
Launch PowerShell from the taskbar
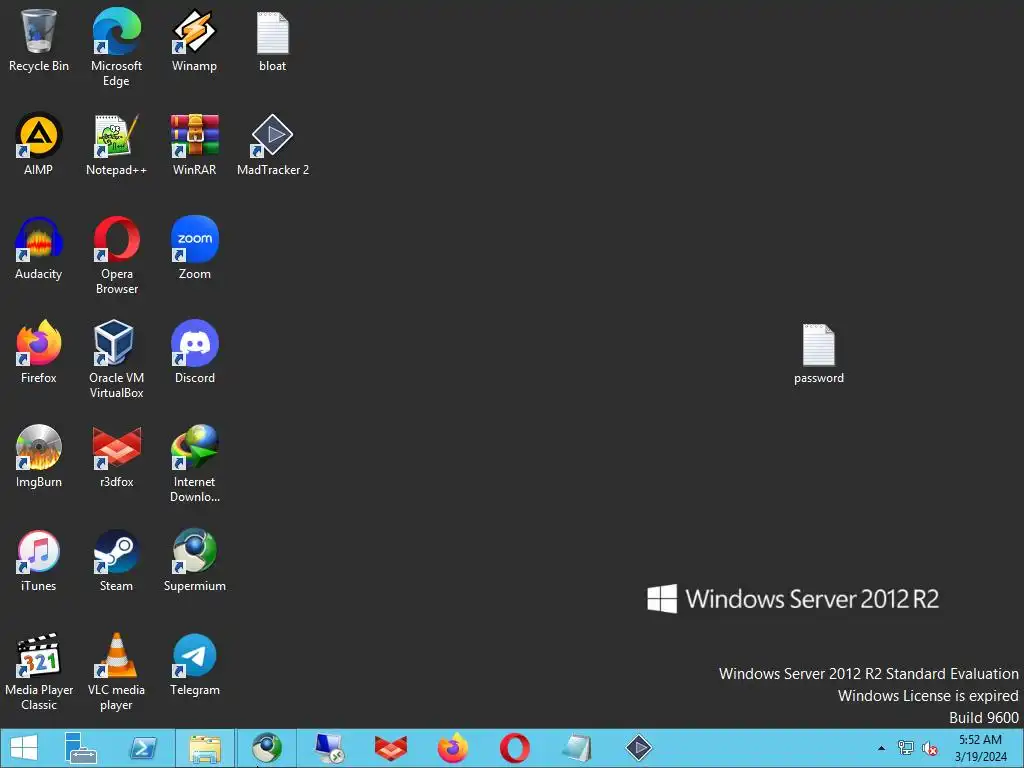click(143, 748)
